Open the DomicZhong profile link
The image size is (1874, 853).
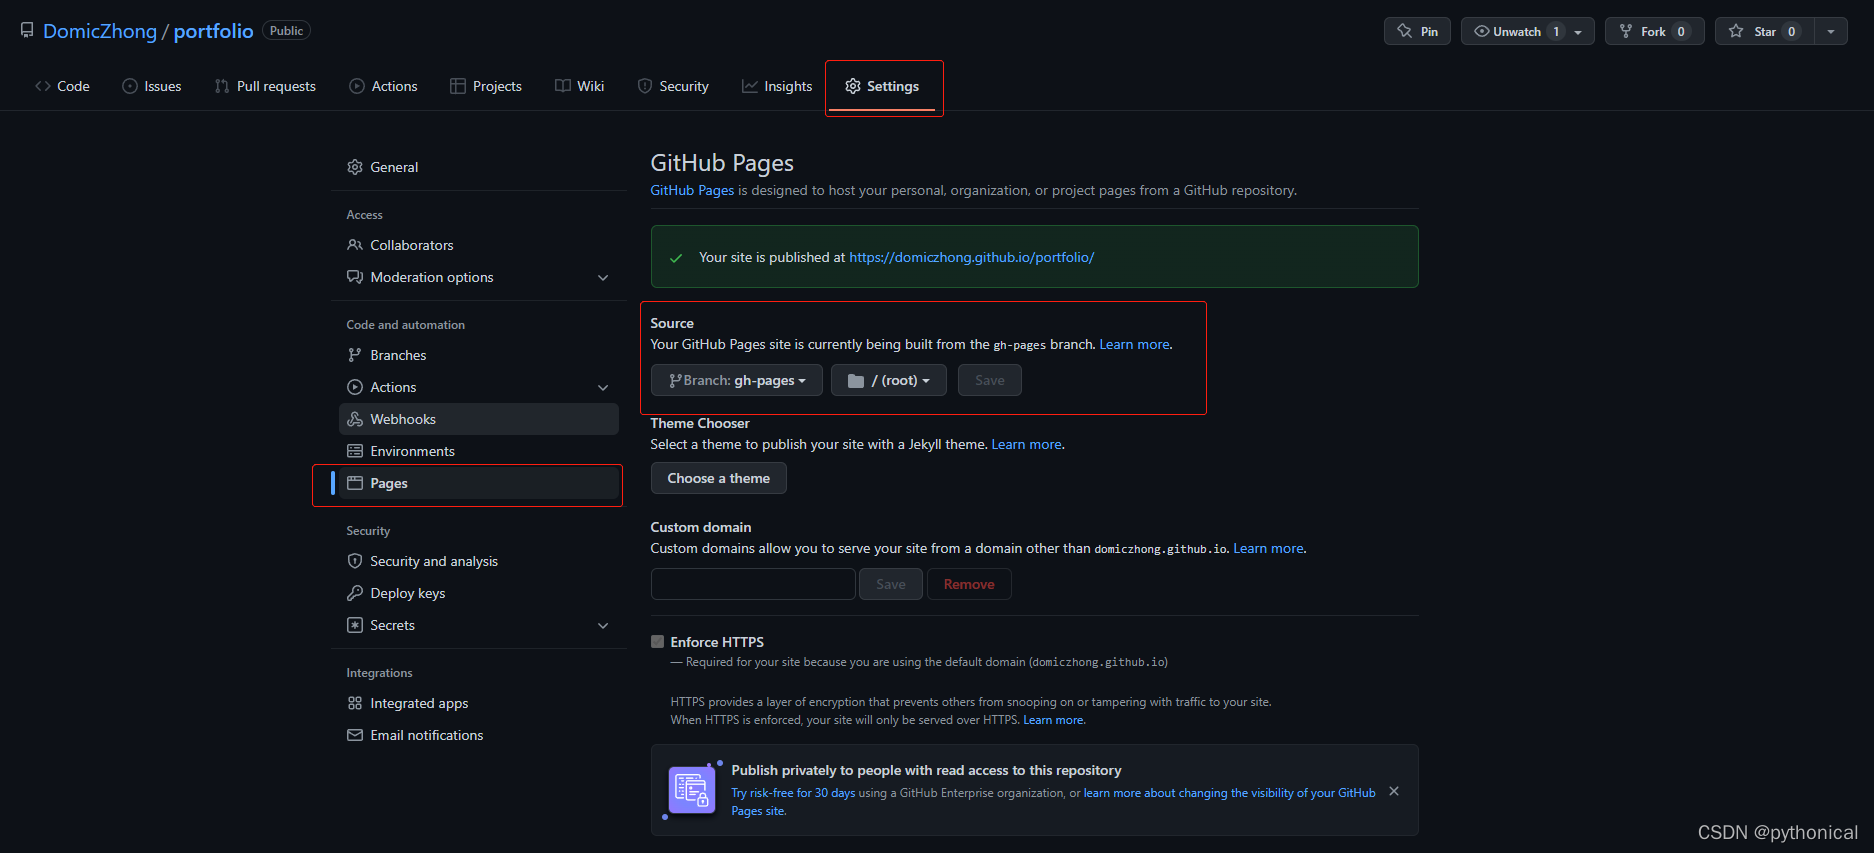click(100, 31)
